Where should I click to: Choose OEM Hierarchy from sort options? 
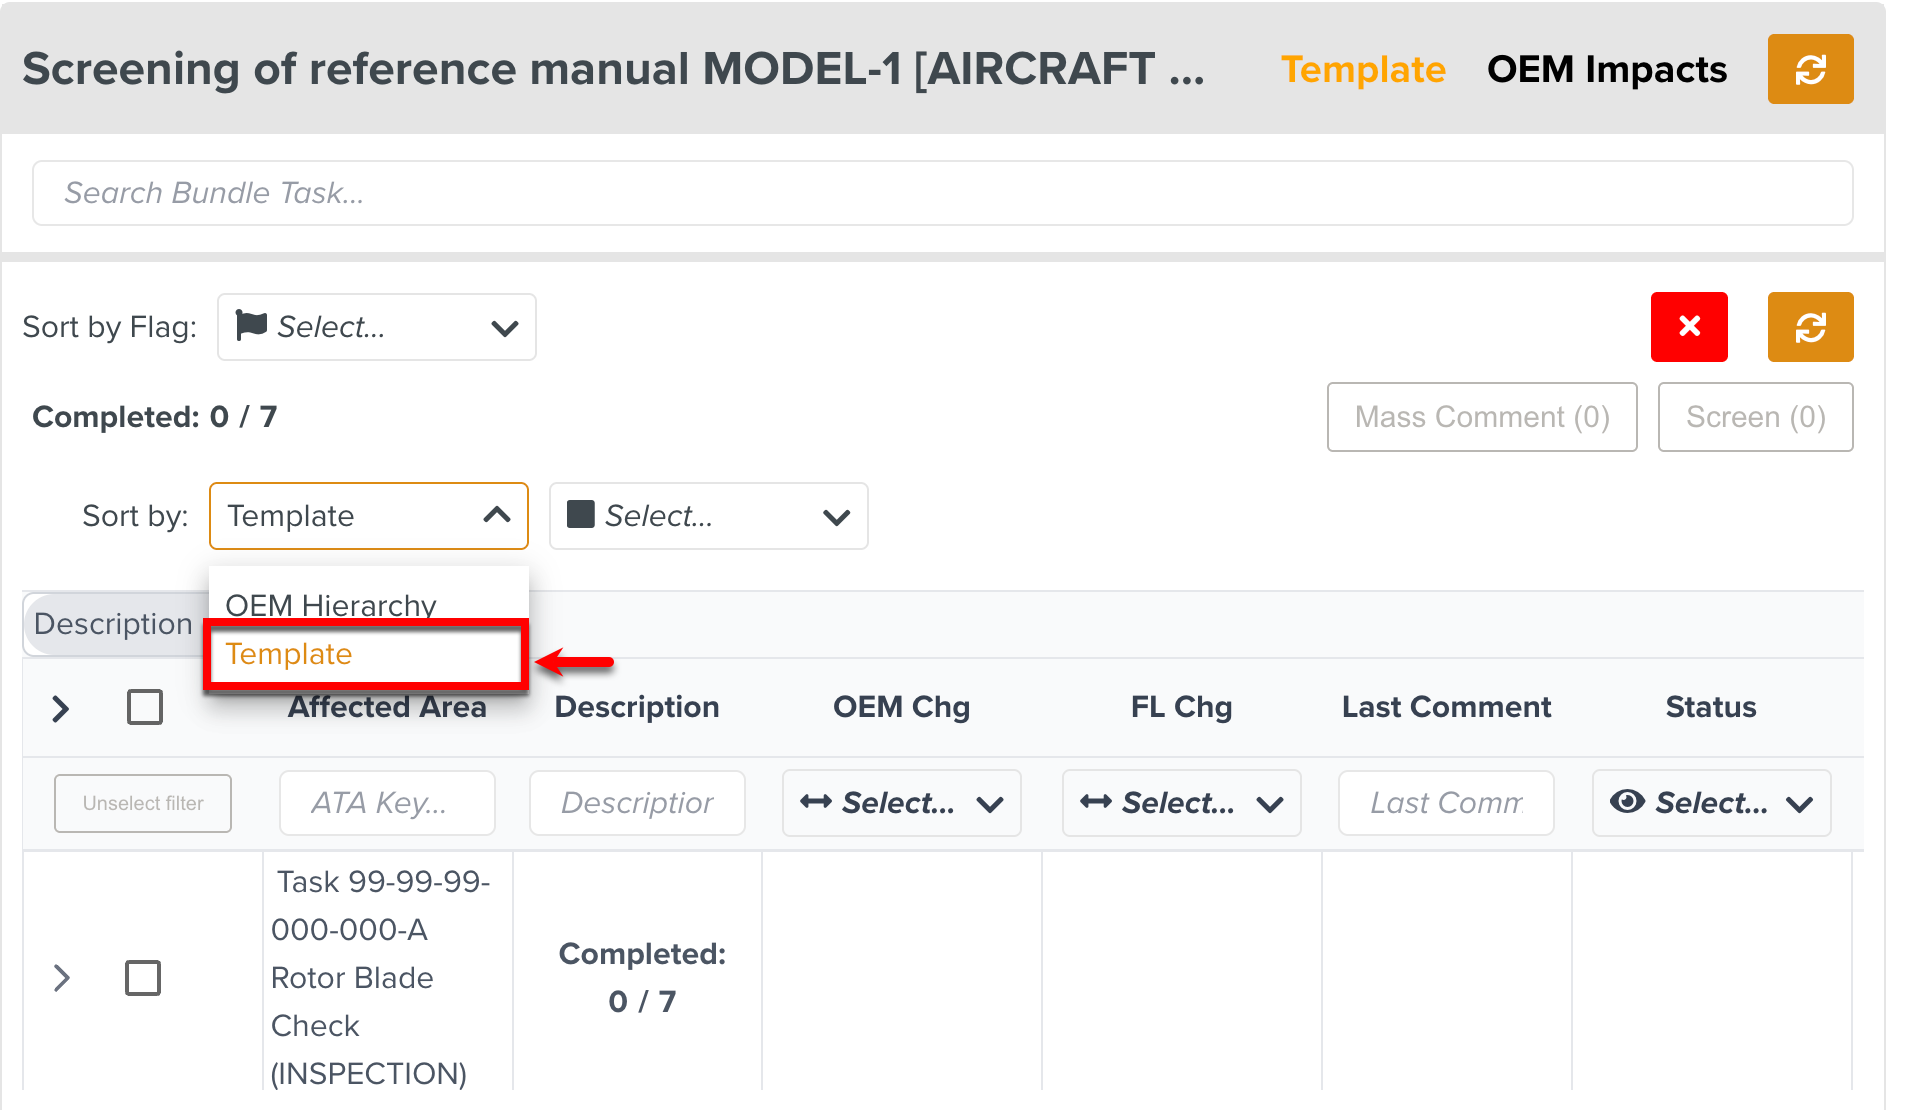(x=331, y=604)
